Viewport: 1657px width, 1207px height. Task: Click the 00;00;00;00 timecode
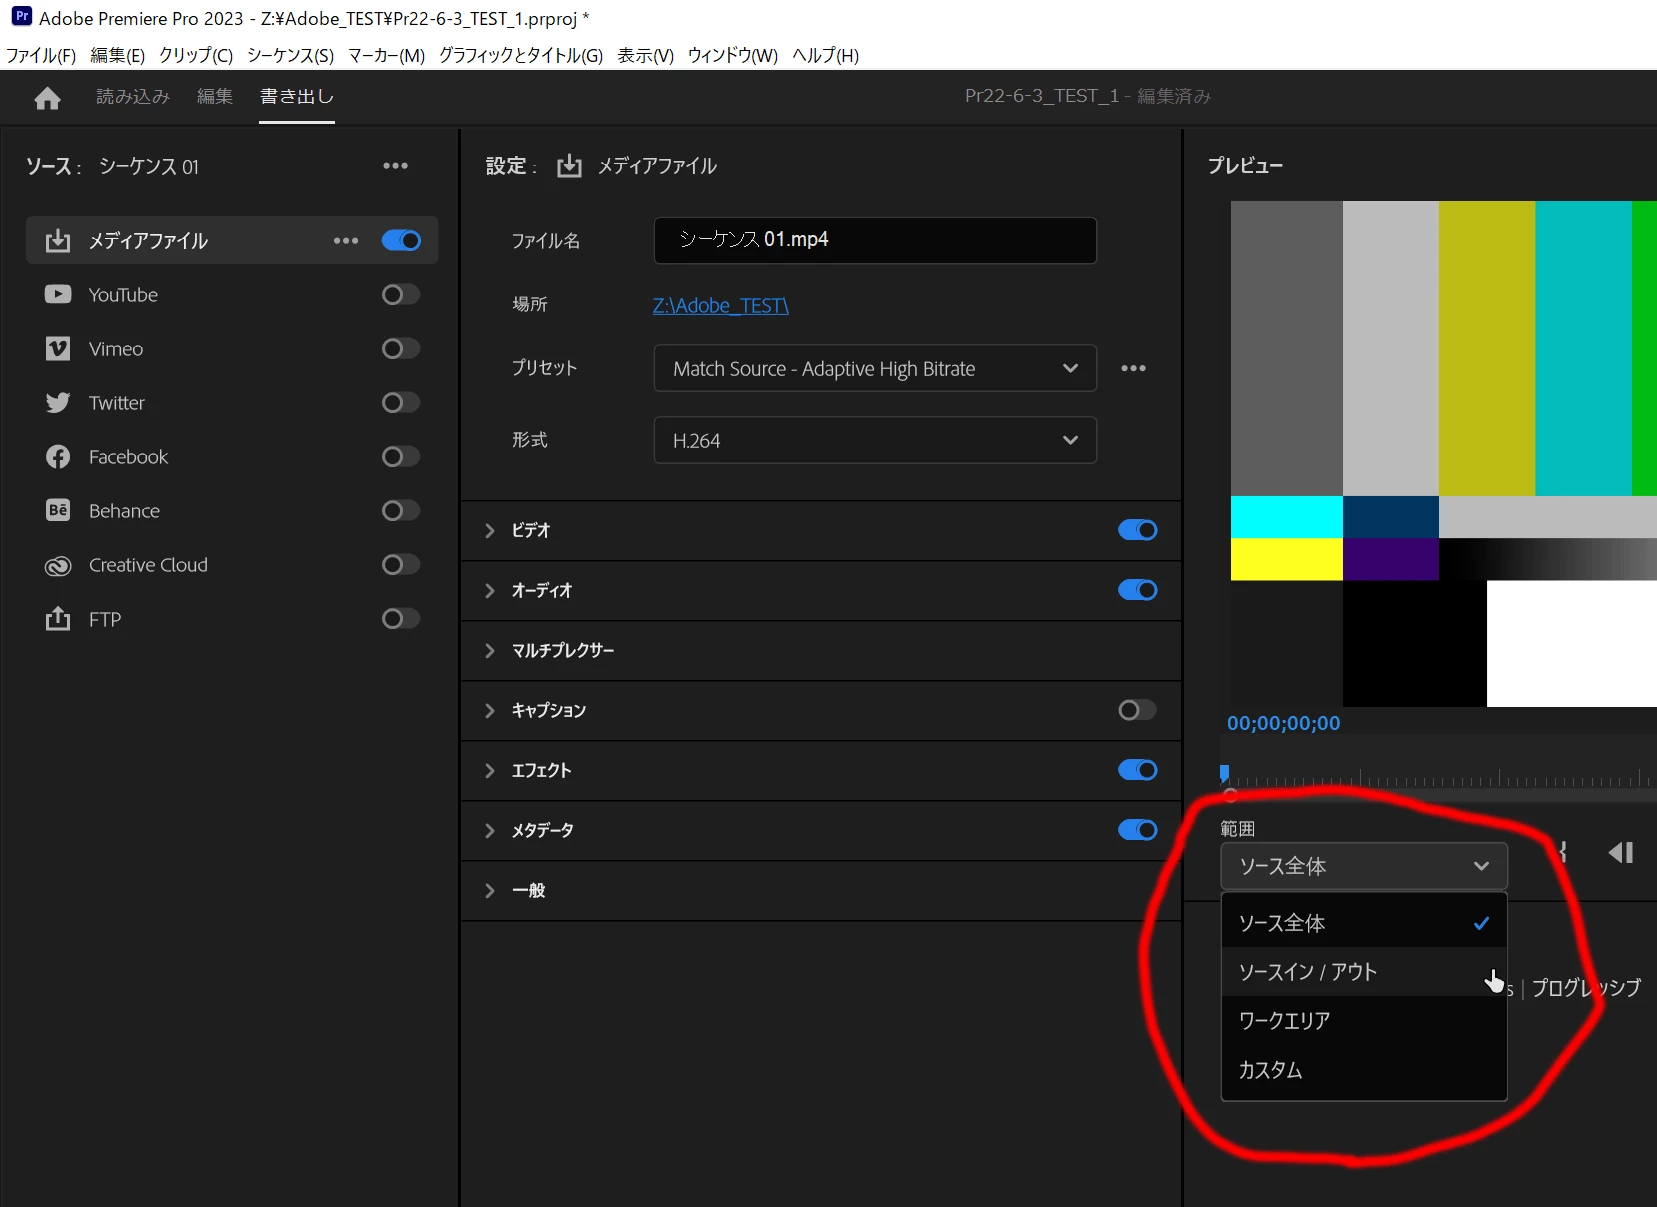(x=1284, y=723)
